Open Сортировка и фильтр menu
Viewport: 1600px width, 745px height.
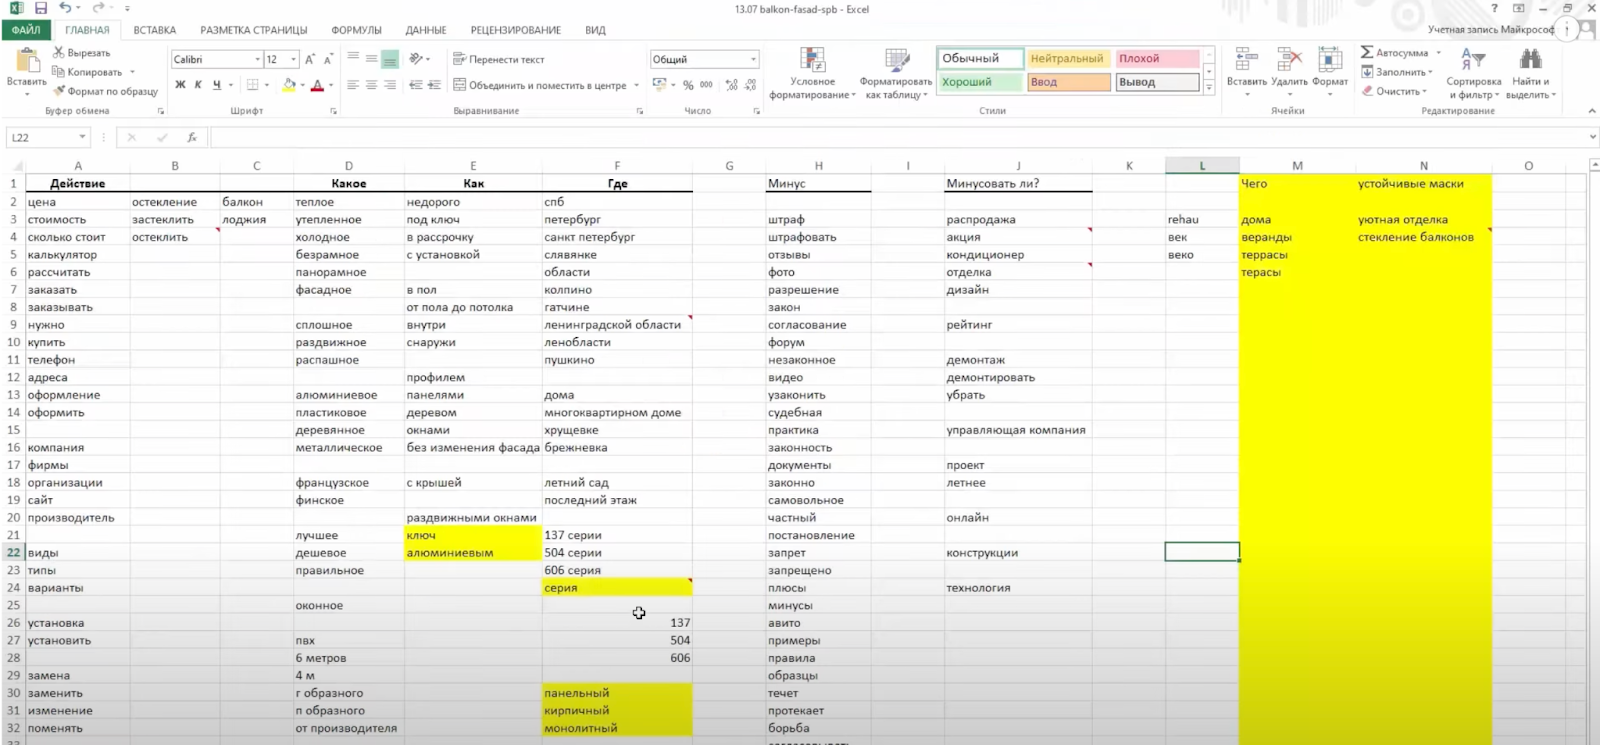pyautogui.click(x=1474, y=73)
